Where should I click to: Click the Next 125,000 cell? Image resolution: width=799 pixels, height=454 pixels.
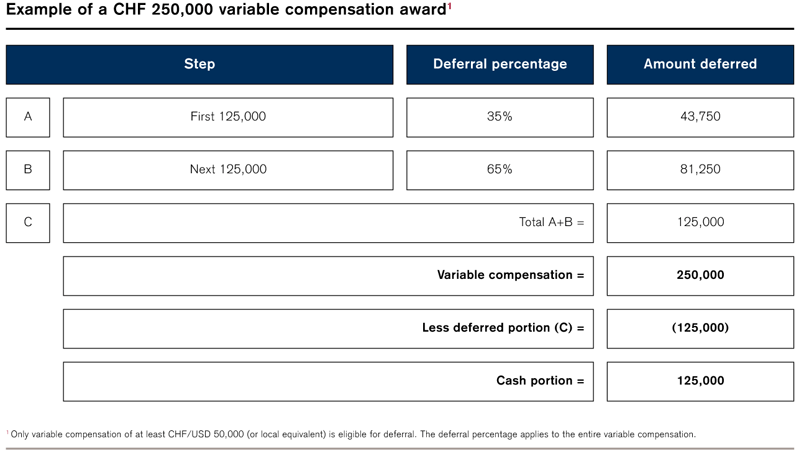[x=228, y=170]
